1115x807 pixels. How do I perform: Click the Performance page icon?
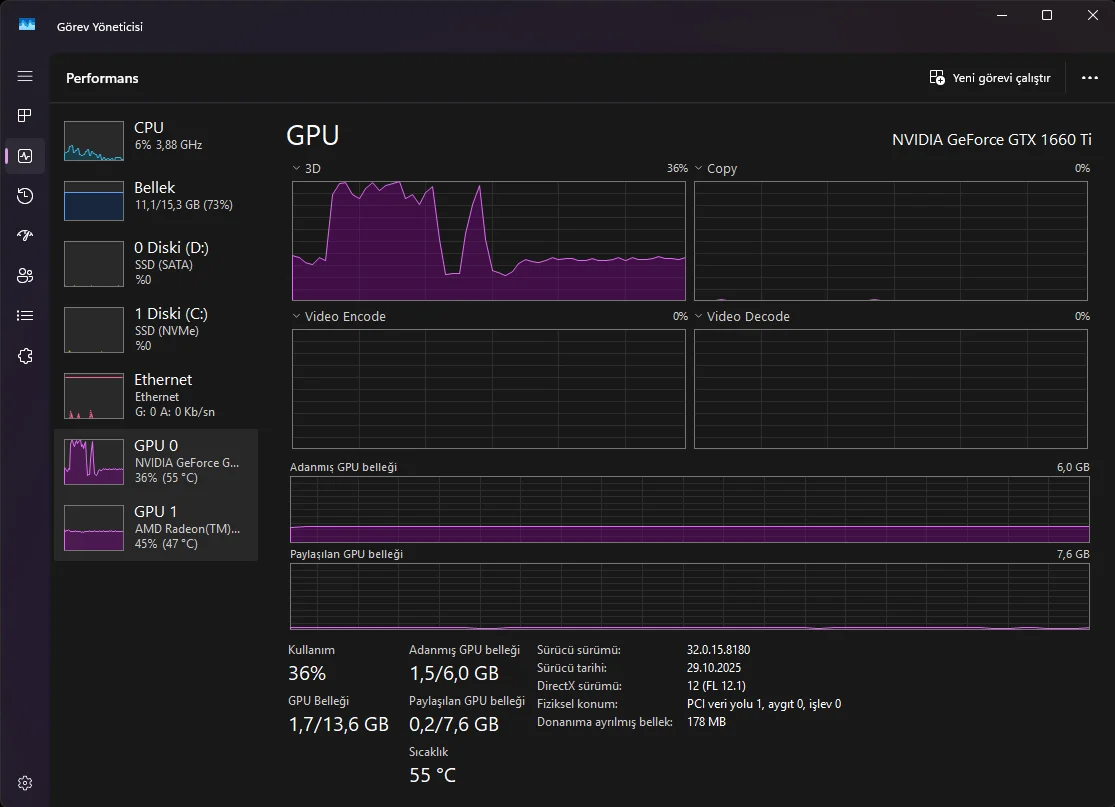pyautogui.click(x=25, y=156)
